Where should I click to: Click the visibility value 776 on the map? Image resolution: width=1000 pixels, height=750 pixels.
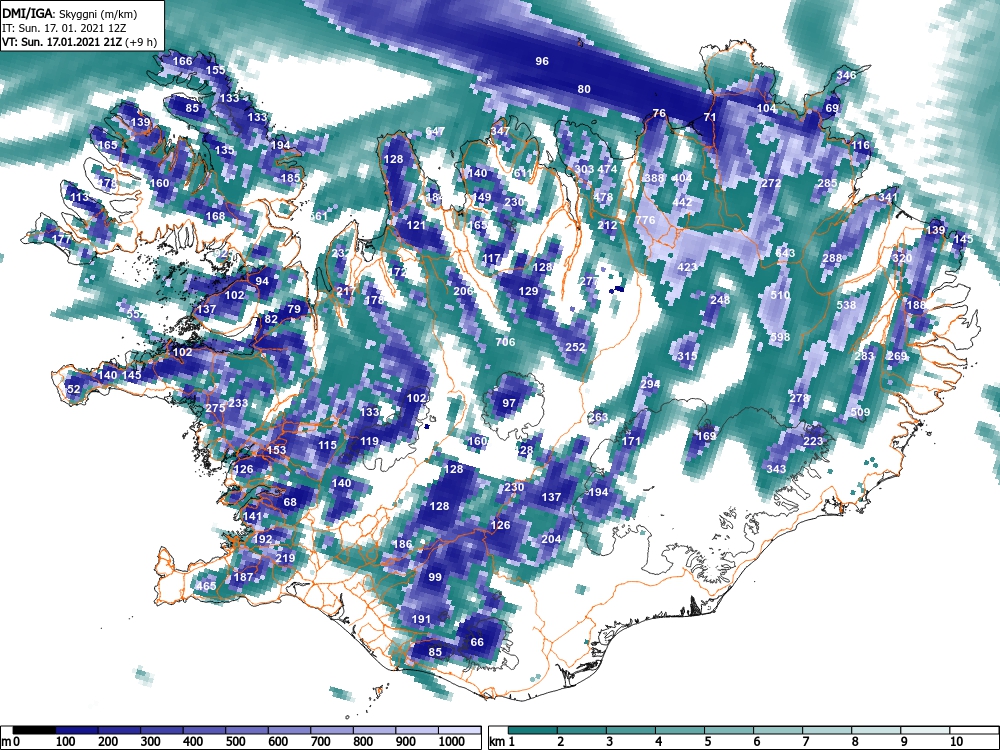click(645, 220)
